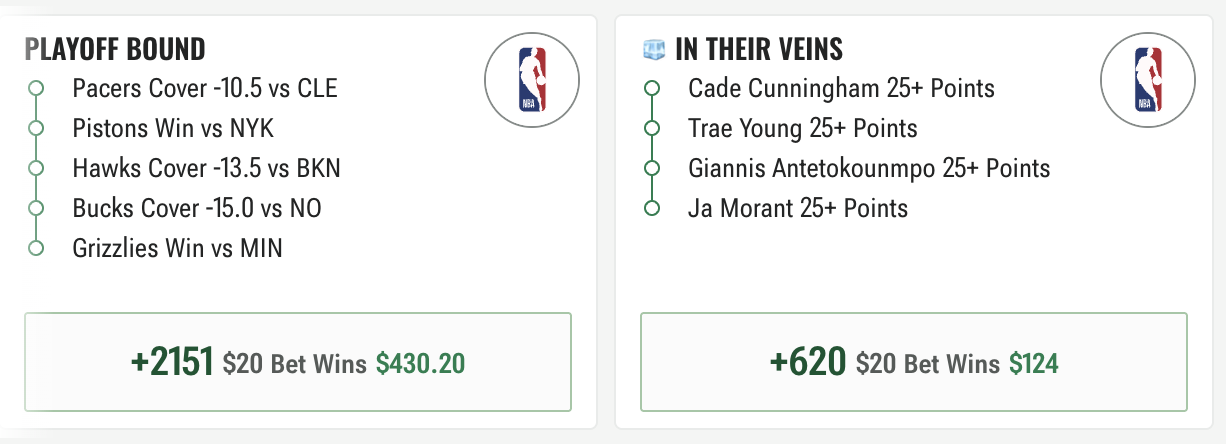Click the circle marker beside Ja Morant leg
This screenshot has height=444, width=1226.
click(652, 208)
